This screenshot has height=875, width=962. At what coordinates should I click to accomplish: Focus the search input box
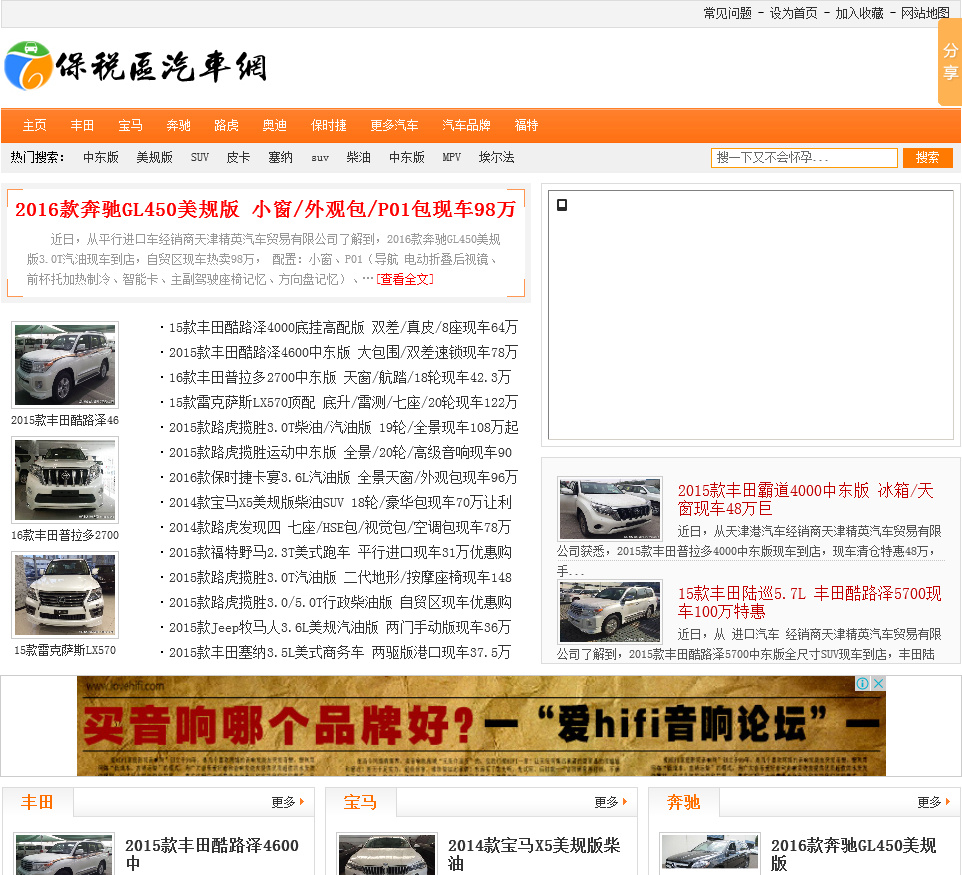(804, 158)
